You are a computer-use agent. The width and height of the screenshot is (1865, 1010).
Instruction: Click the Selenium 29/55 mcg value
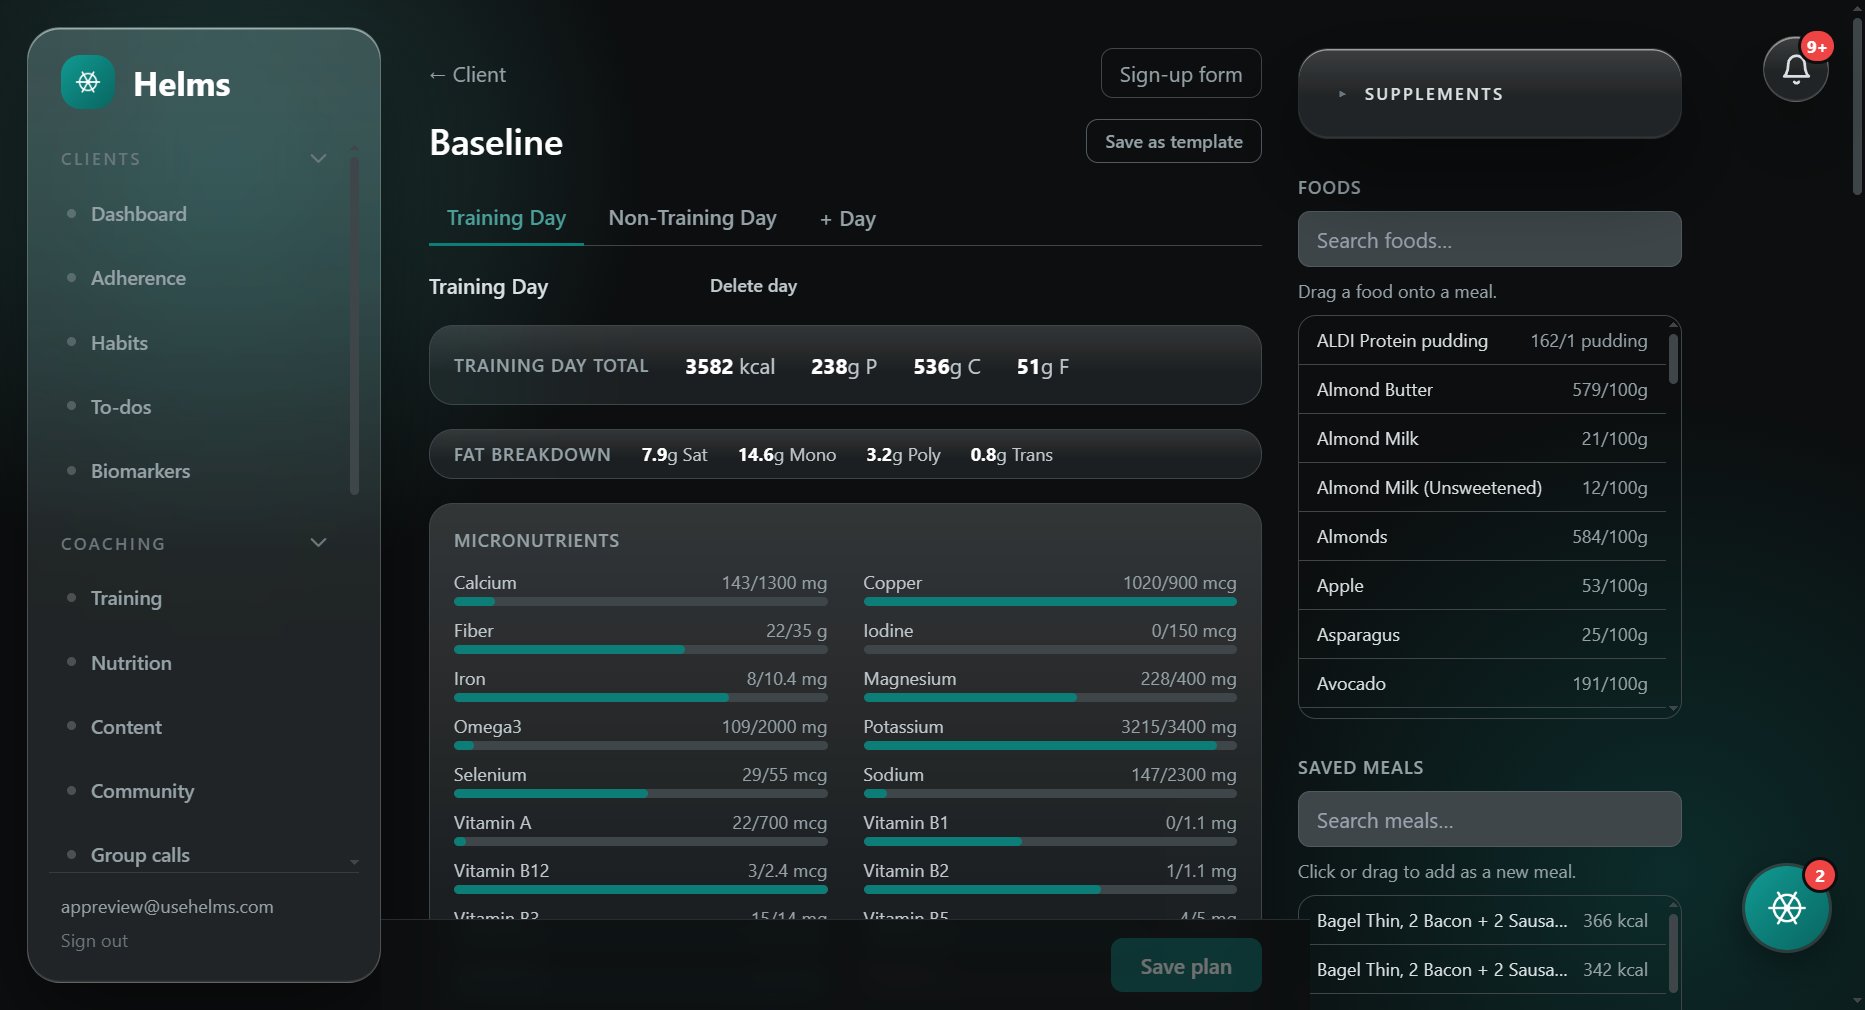coord(784,775)
